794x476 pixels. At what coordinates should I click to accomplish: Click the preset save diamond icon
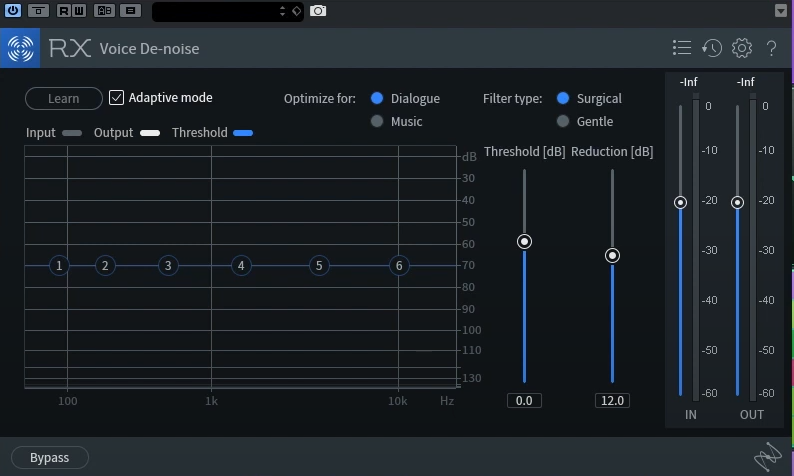click(x=297, y=11)
